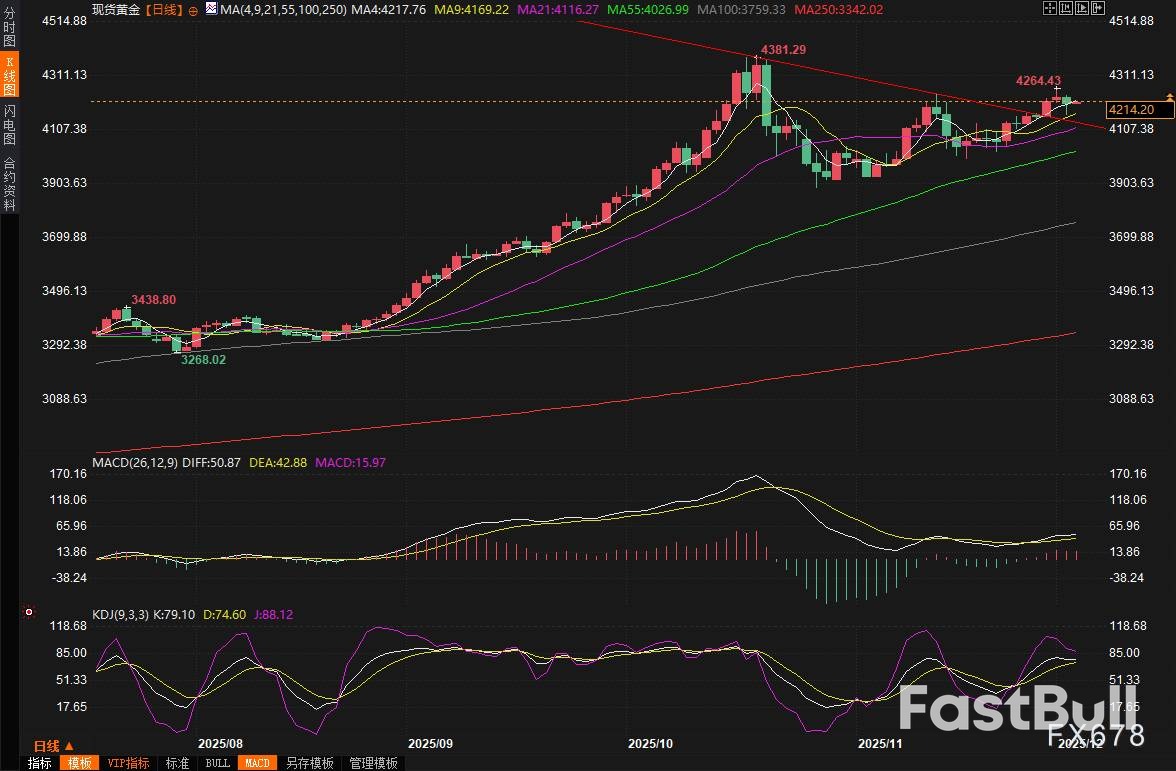Viewport: 1176px width, 771px height.
Task: Open the 合约资料 side tab
Action: click(x=9, y=182)
